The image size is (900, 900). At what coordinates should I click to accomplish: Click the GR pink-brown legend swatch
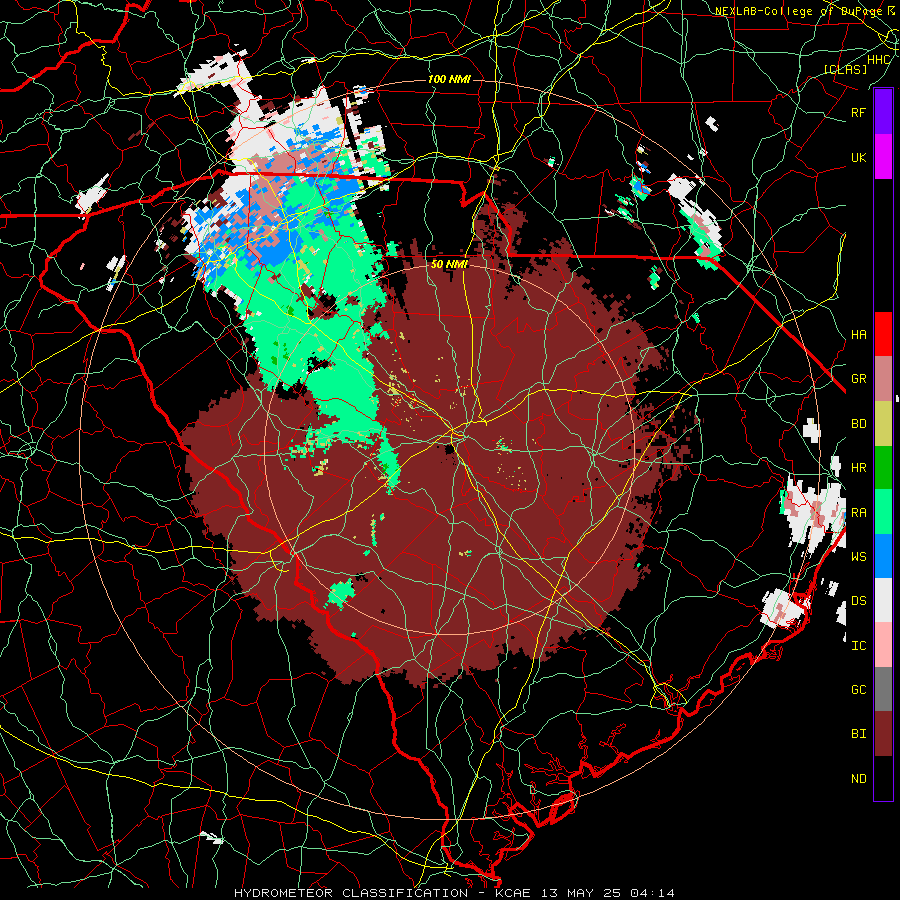click(x=883, y=379)
